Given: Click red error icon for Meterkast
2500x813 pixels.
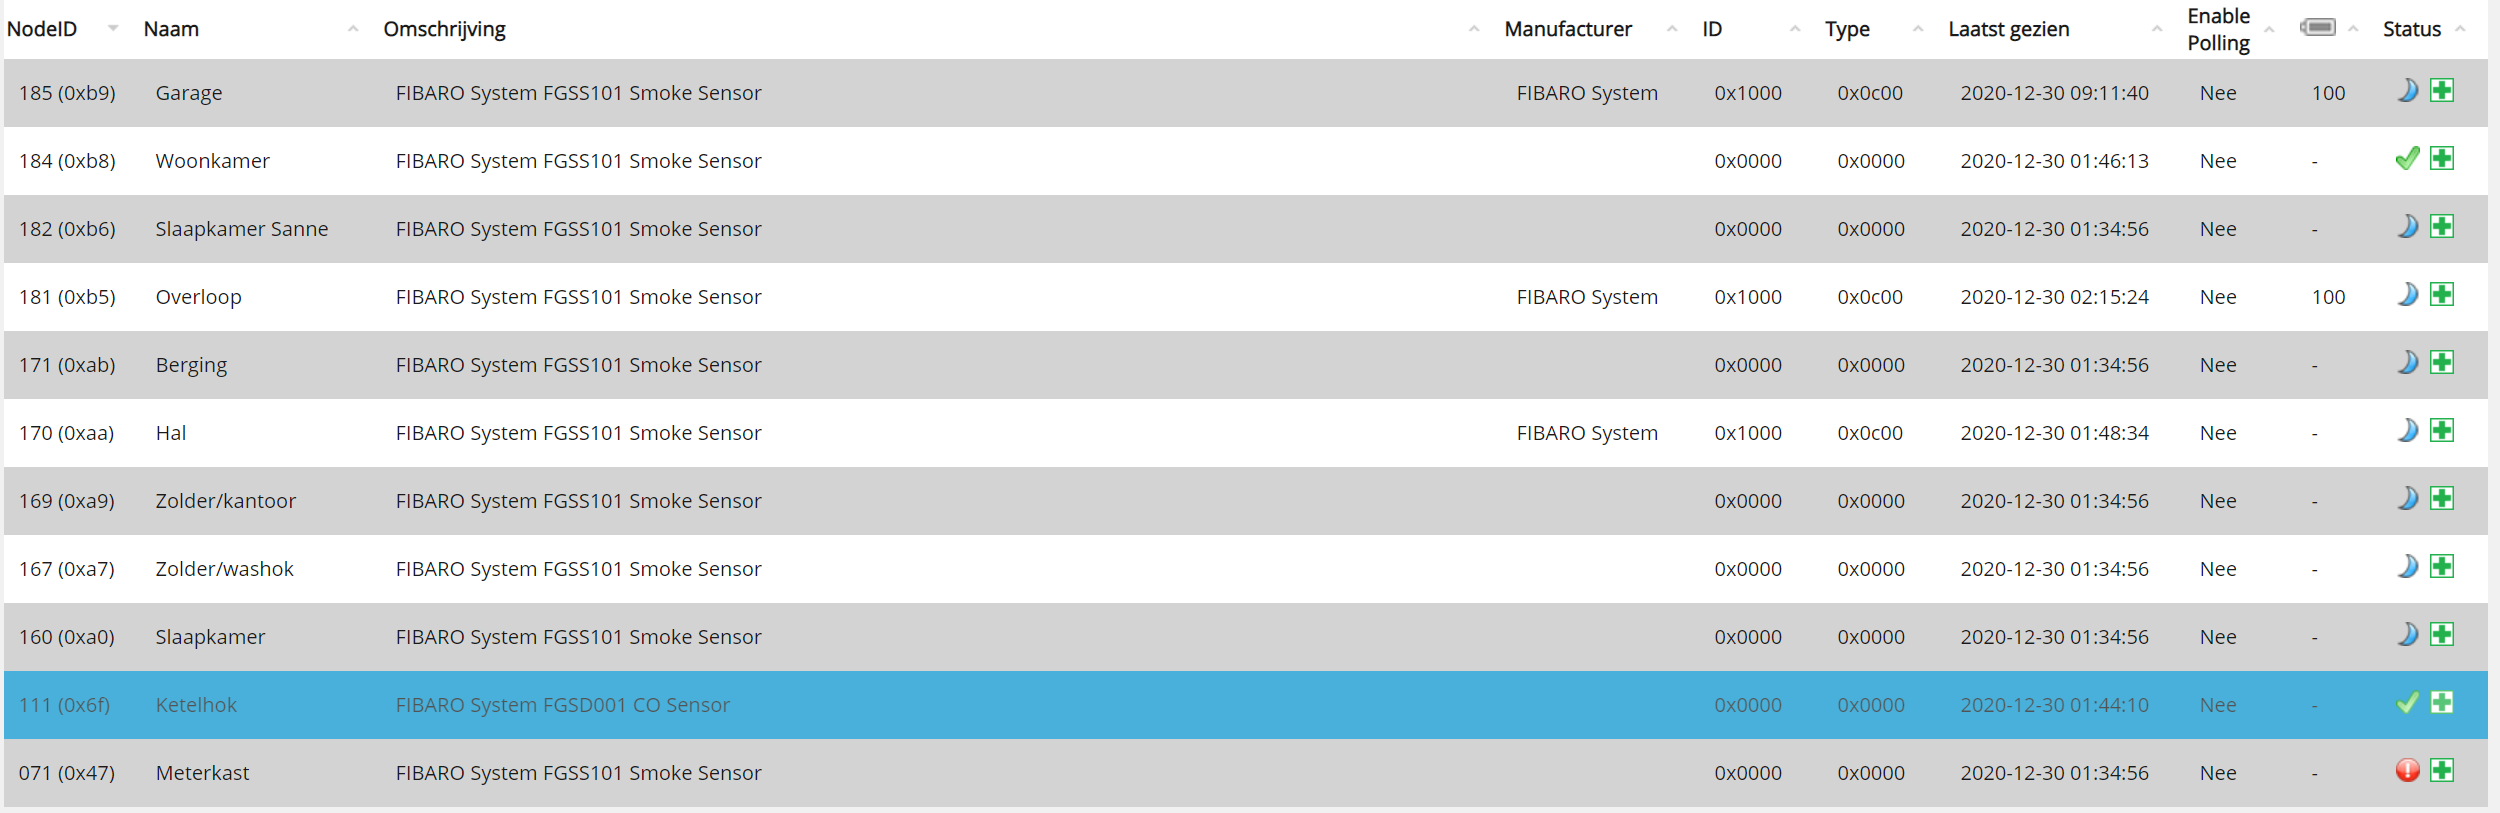Looking at the screenshot, I should point(2408,771).
